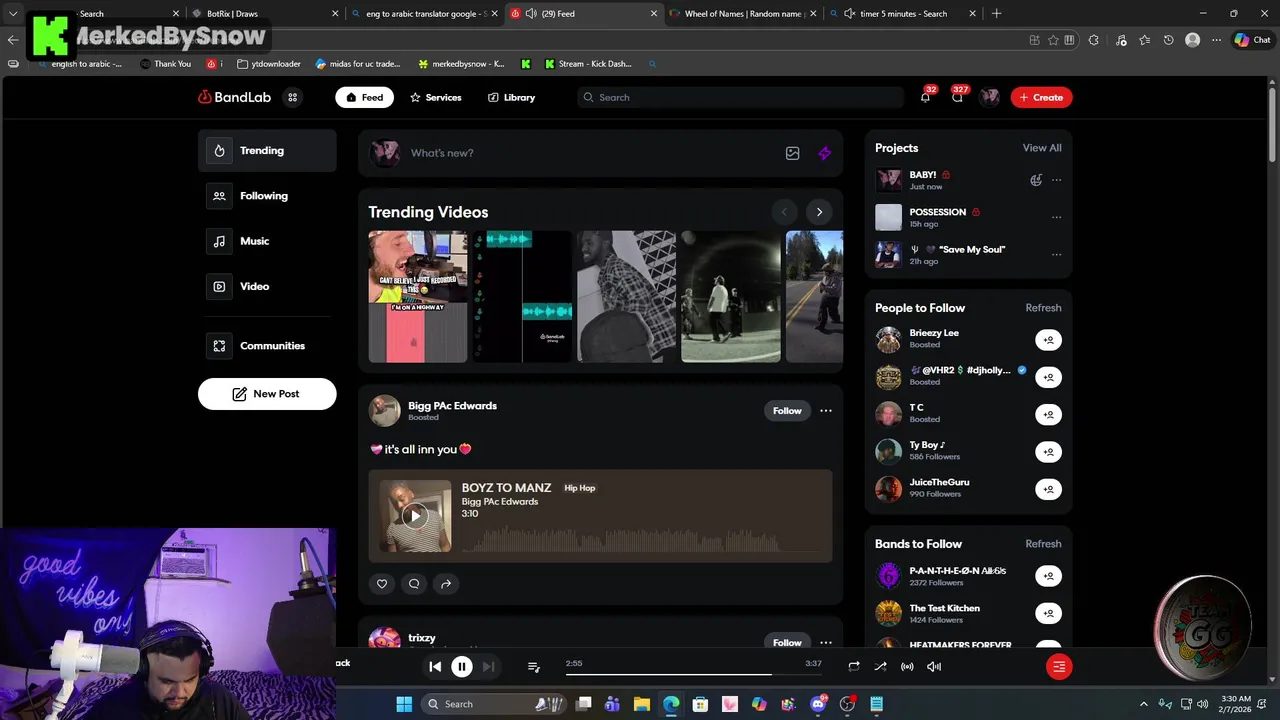This screenshot has height=720, width=1280.
Task: Select Following in the sidebar
Action: click(267, 196)
